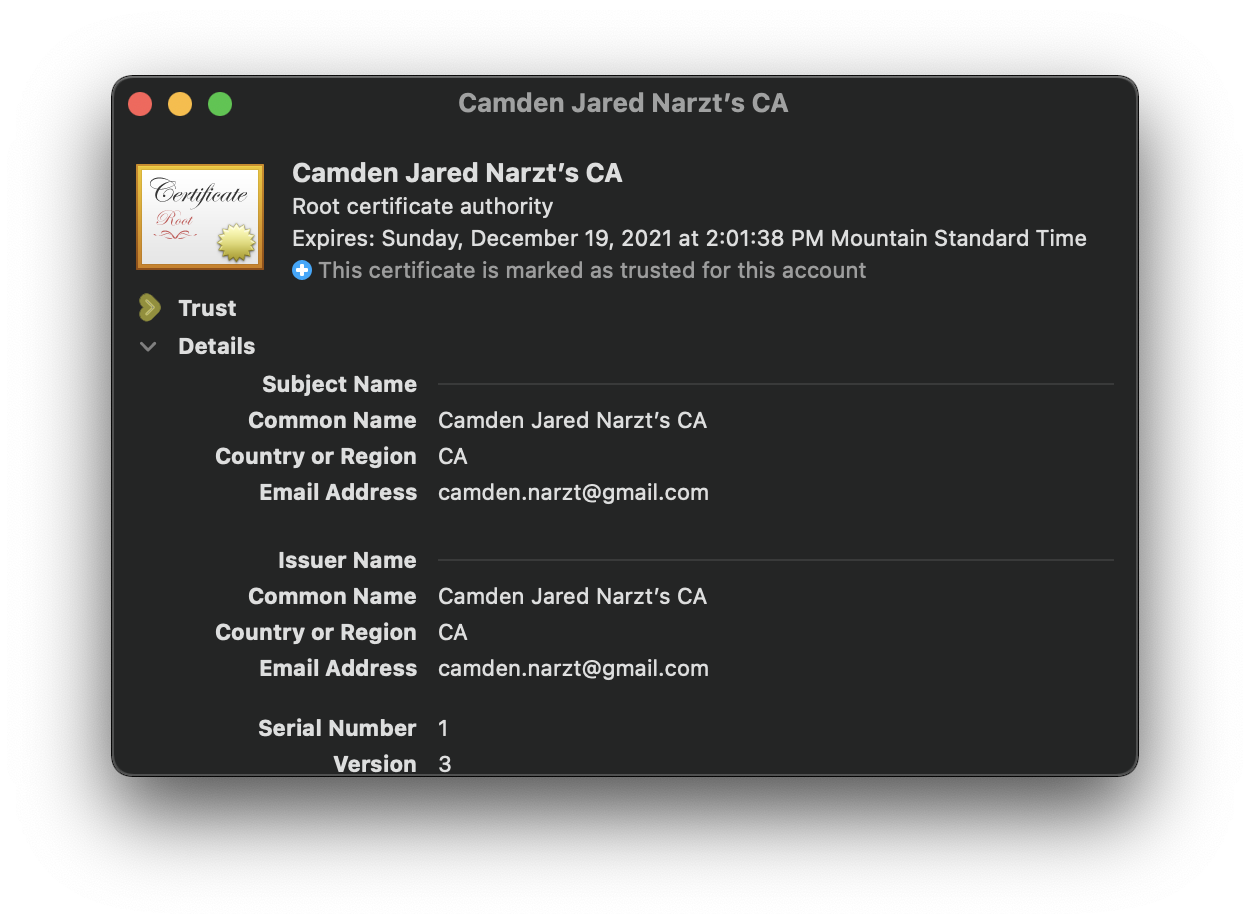Click the Serial Number value
This screenshot has height=924, width=1250.
(x=444, y=728)
